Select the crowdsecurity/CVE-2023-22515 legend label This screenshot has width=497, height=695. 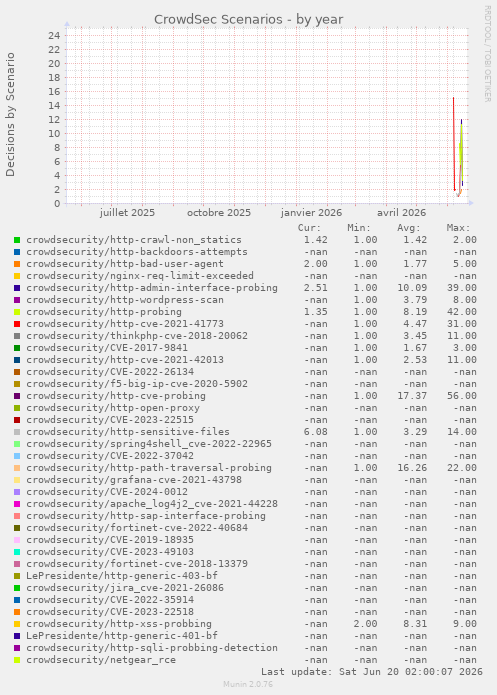pos(110,420)
